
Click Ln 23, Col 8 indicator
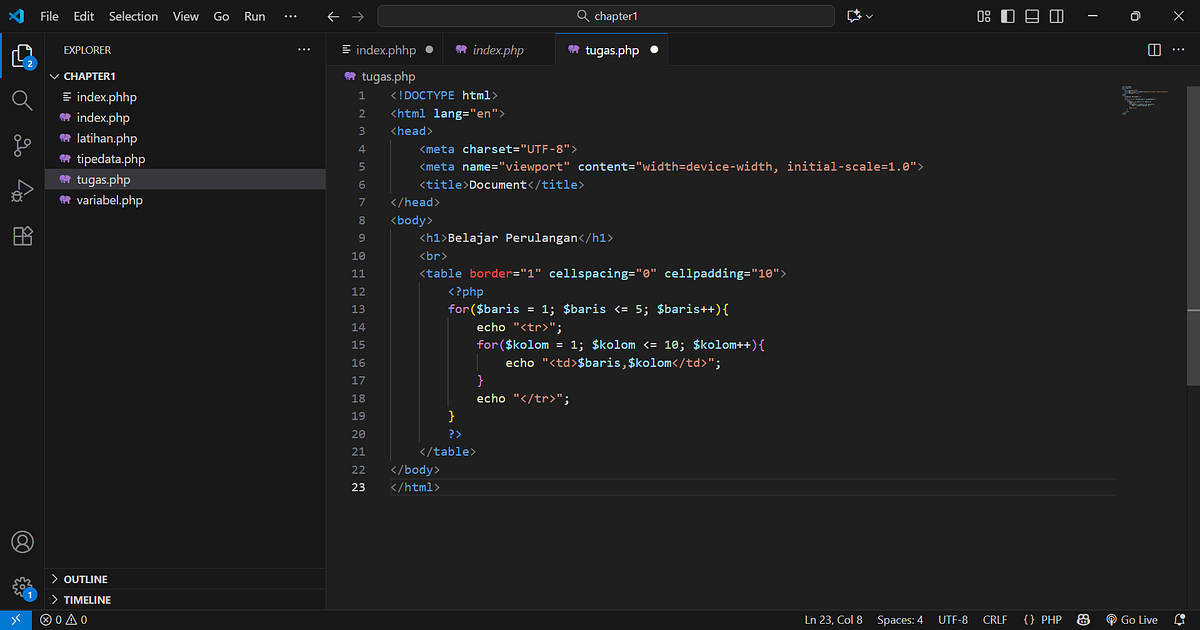[x=833, y=620]
